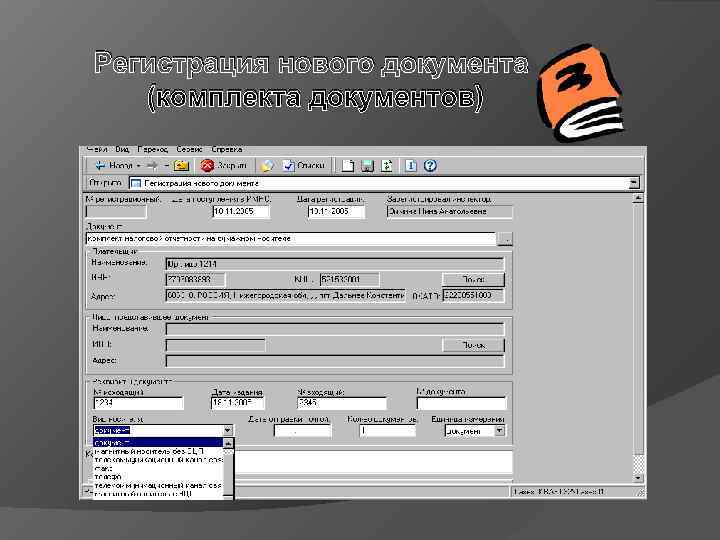Select the телефон list option
The height and width of the screenshot is (540, 720).
[x=158, y=477]
